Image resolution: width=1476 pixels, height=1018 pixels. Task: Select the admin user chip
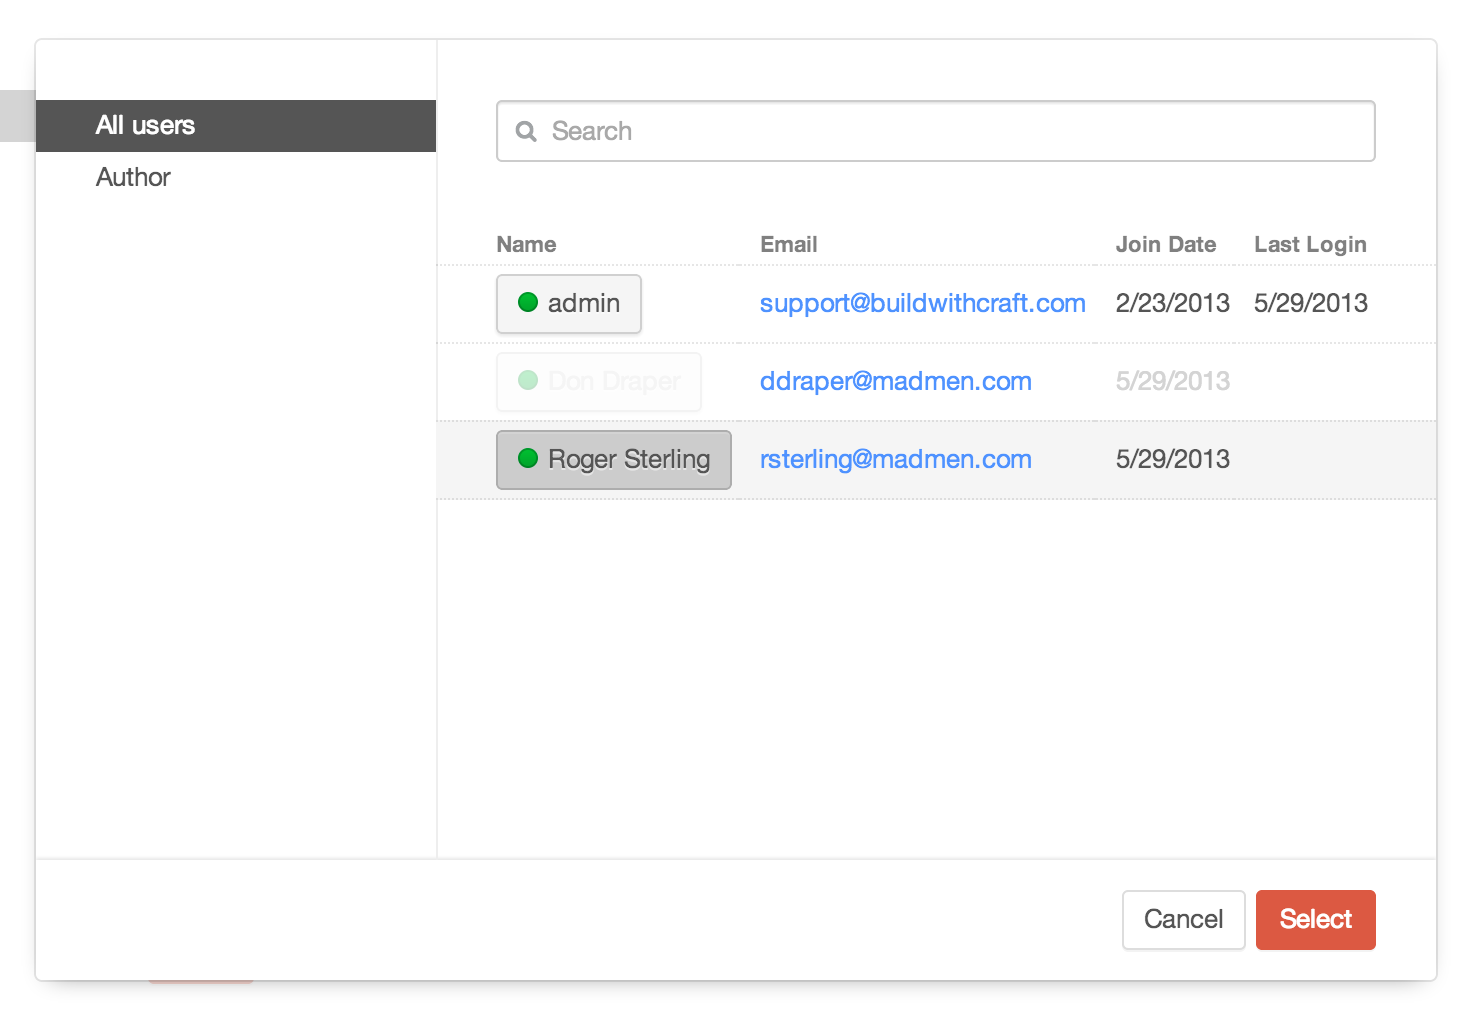568,303
